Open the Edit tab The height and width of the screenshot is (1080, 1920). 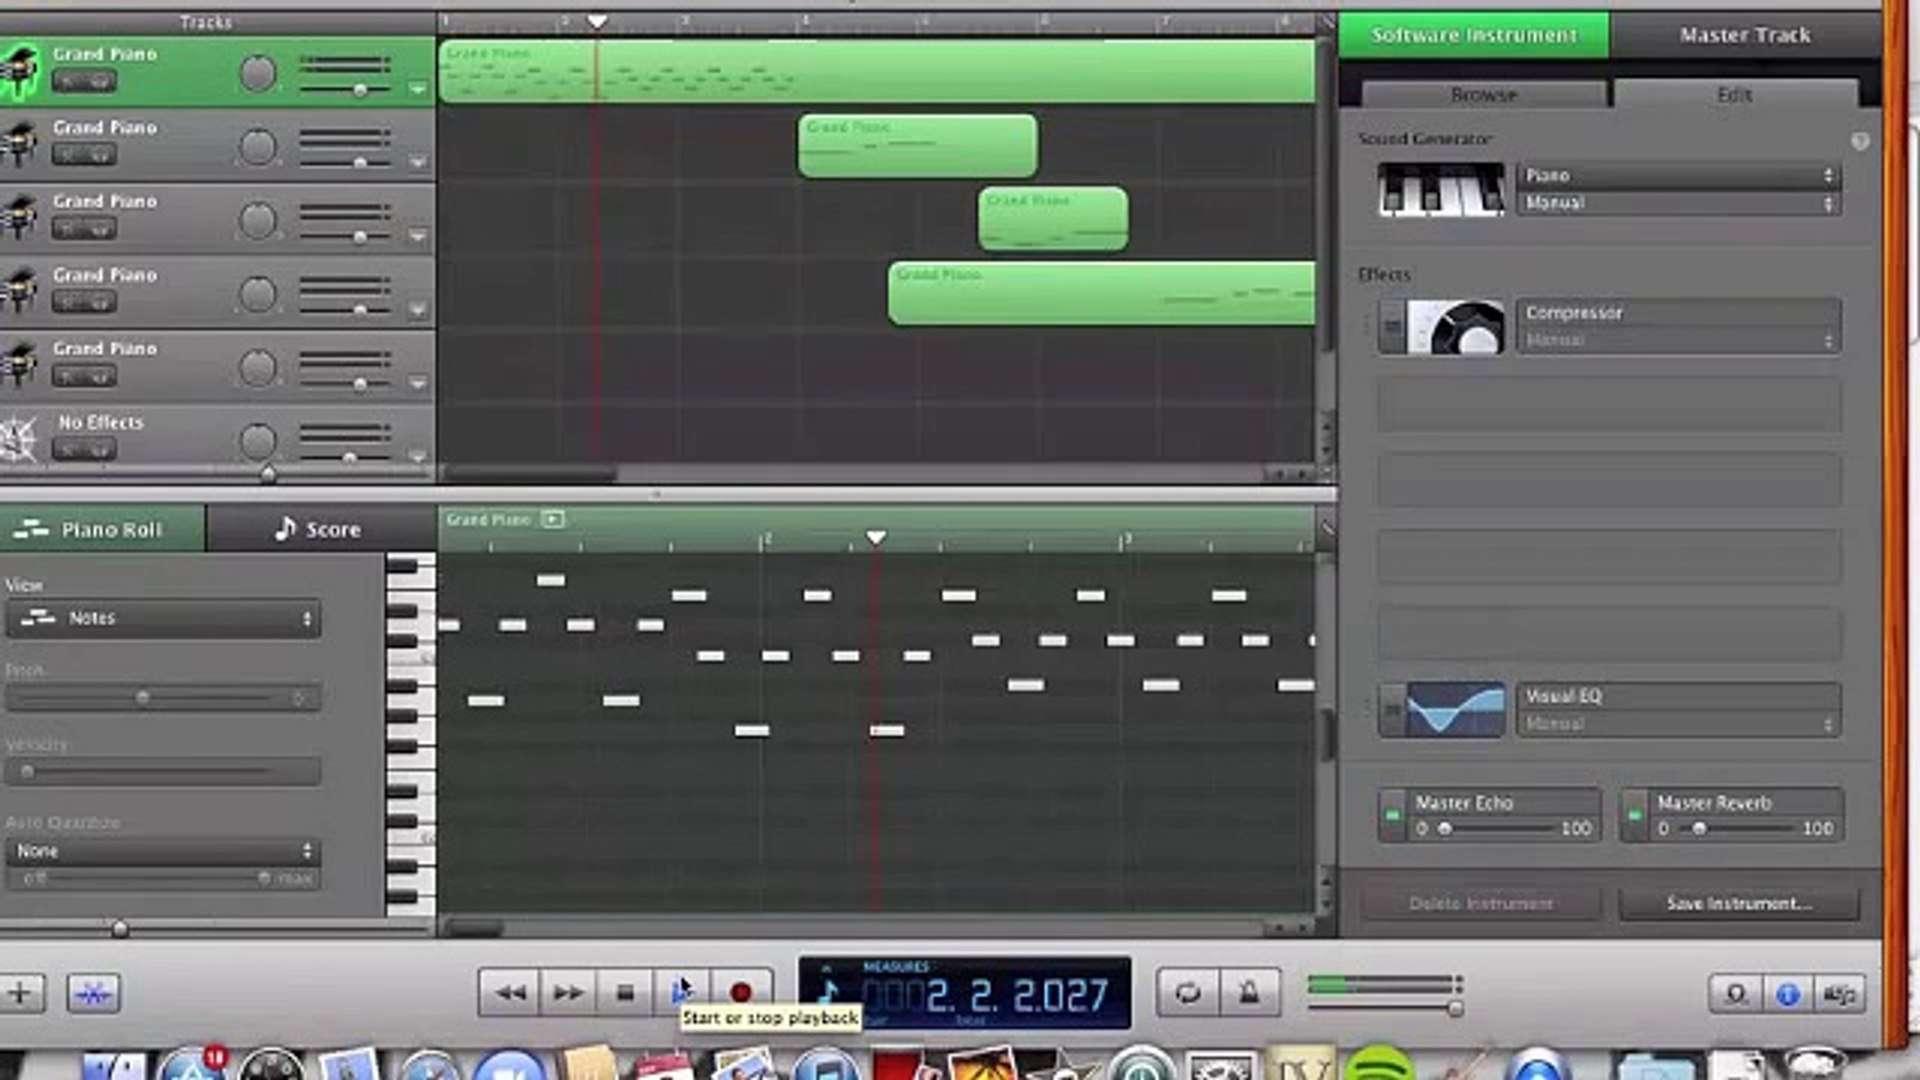click(x=1735, y=94)
